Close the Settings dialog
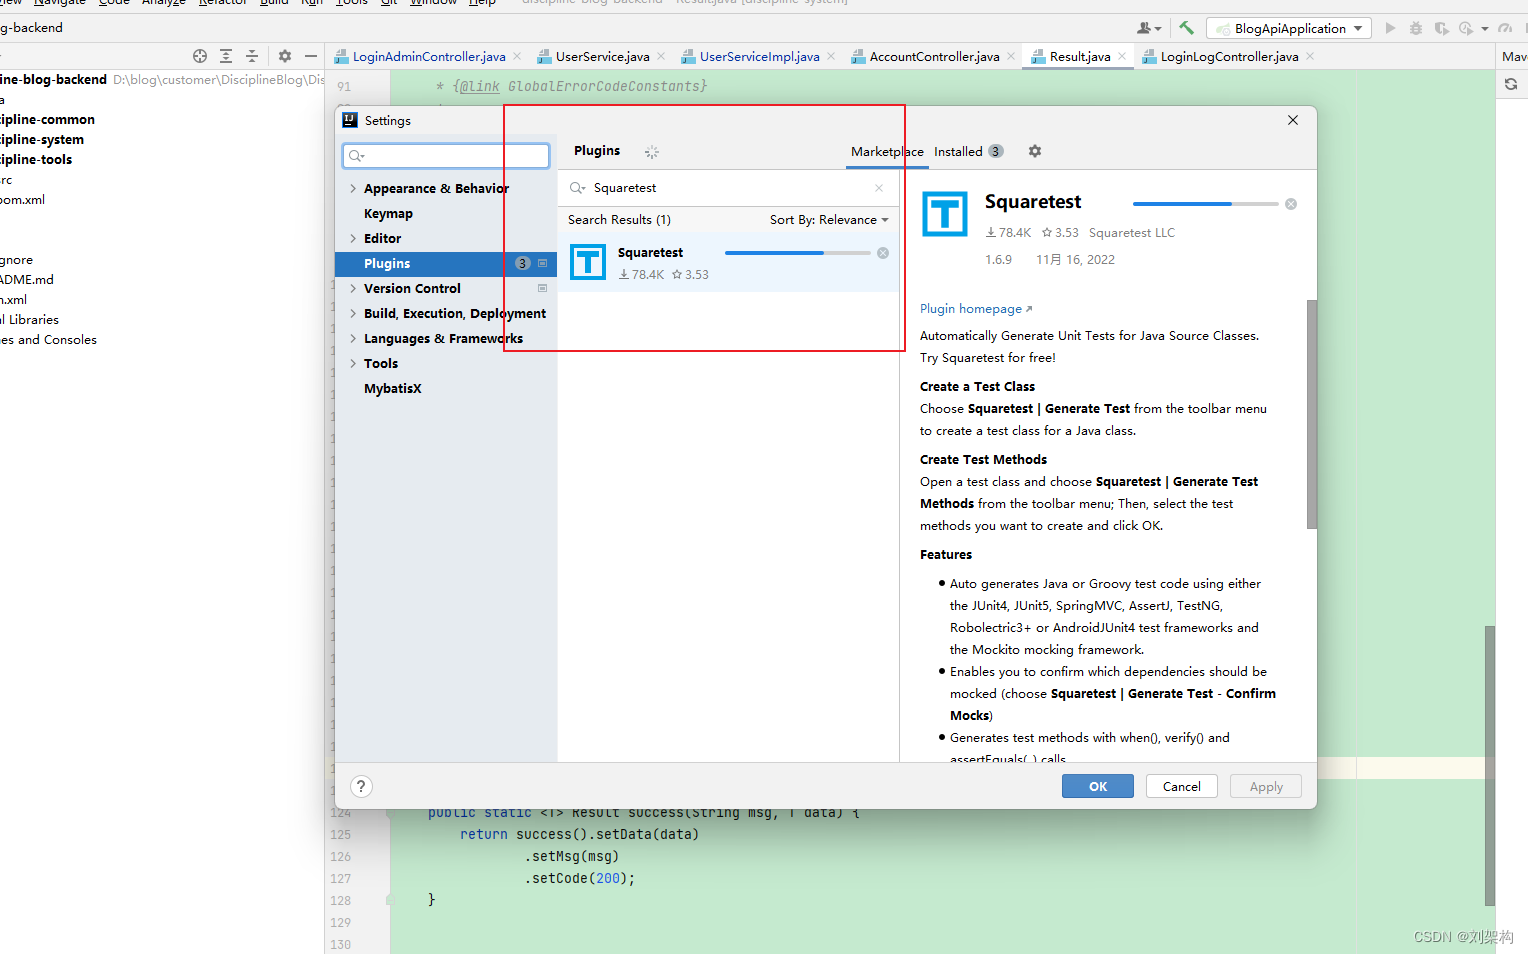This screenshot has height=954, width=1528. [x=1293, y=120]
